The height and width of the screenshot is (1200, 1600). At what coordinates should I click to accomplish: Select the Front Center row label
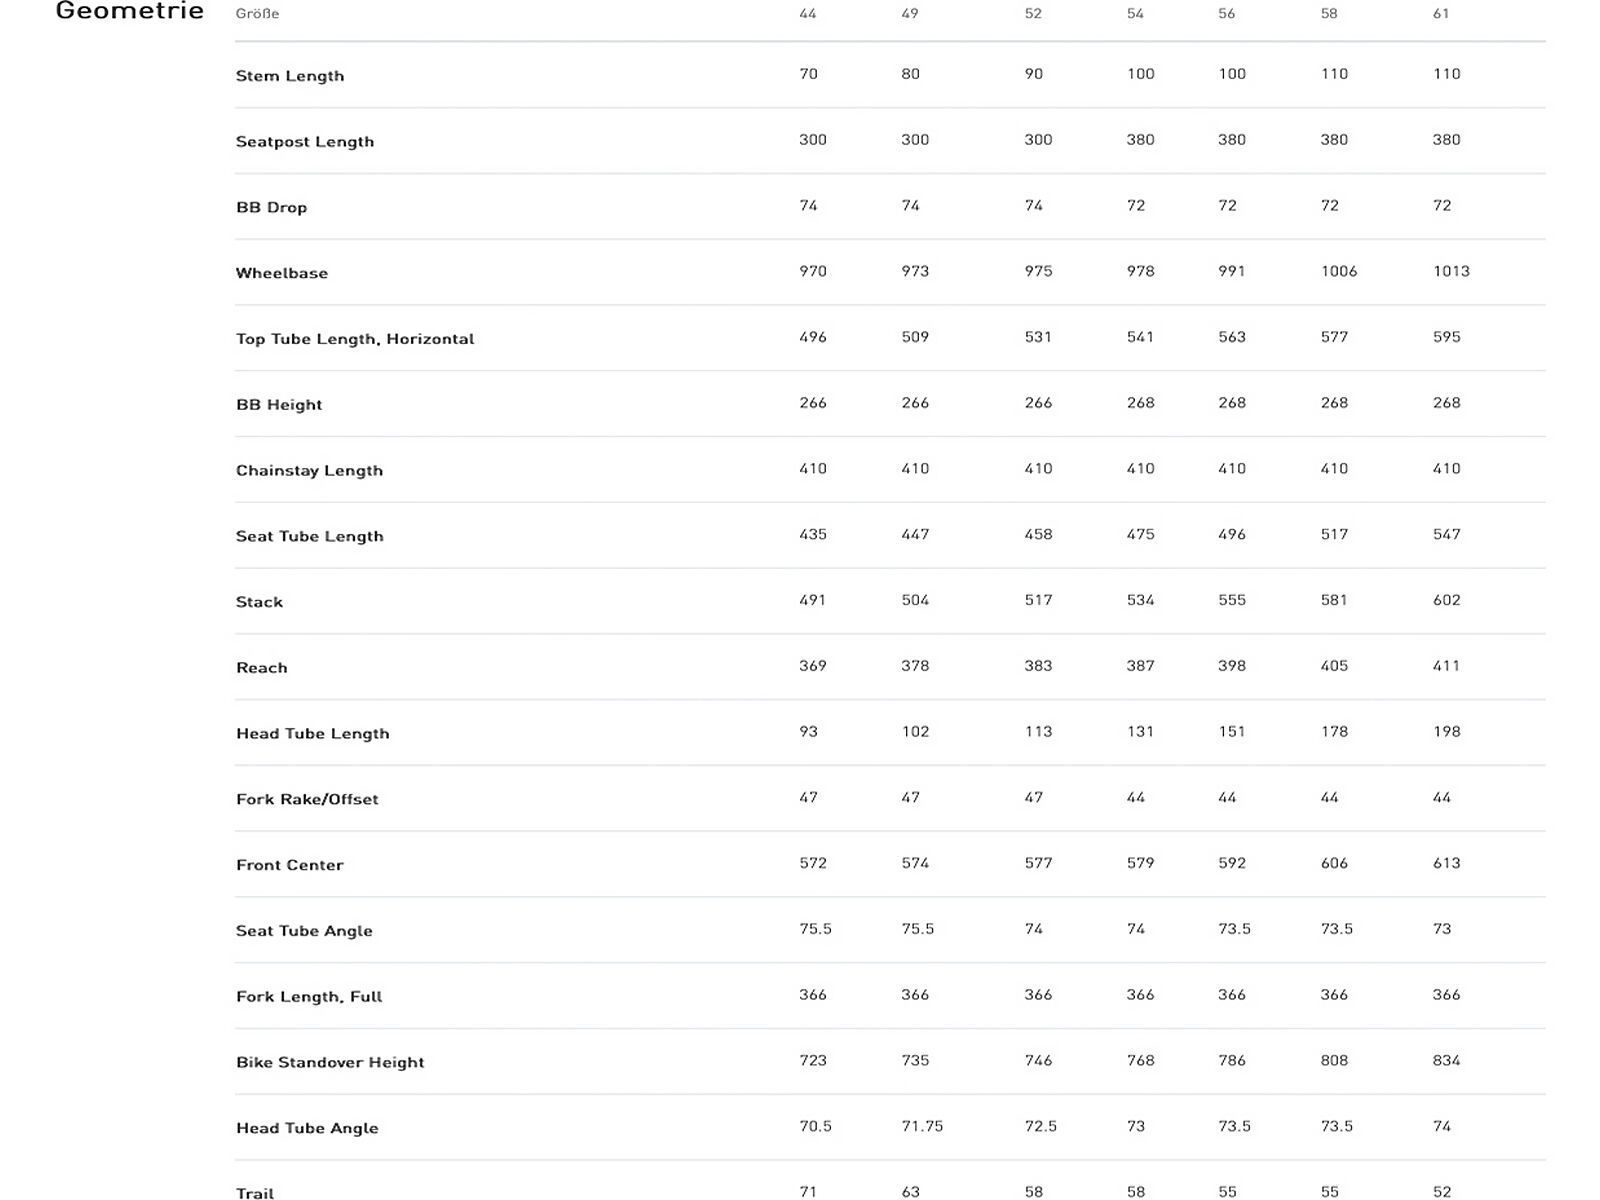[x=290, y=865]
